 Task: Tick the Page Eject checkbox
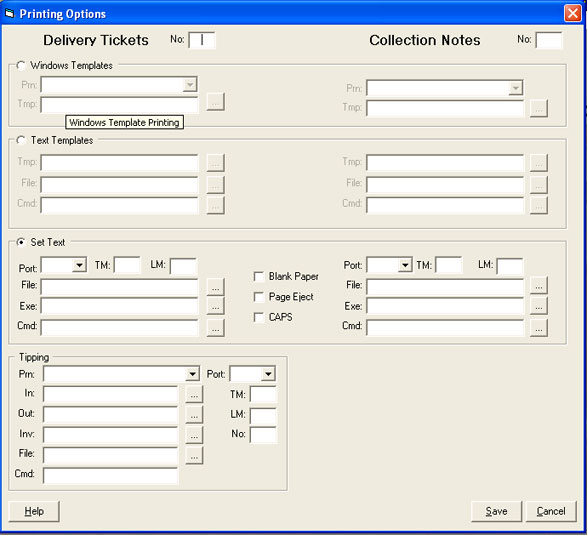[x=259, y=297]
